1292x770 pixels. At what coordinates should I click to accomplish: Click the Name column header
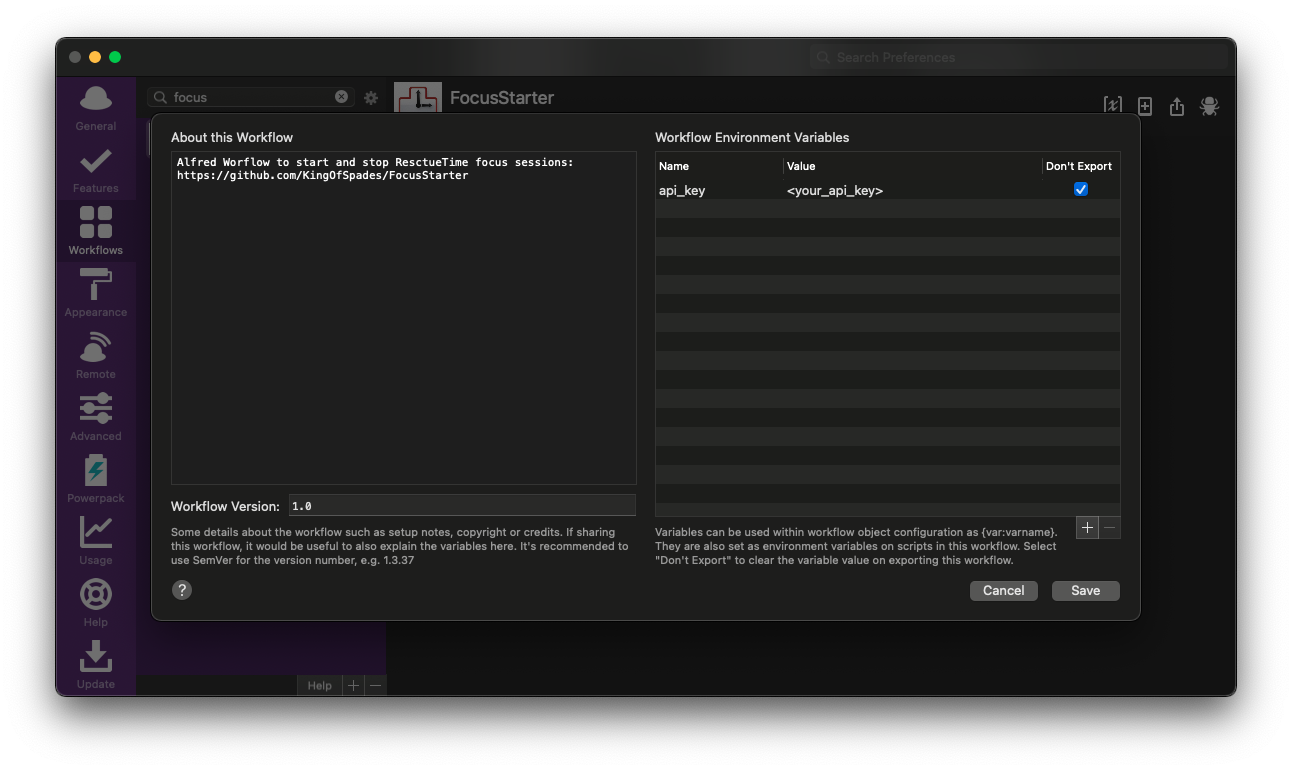pos(719,166)
